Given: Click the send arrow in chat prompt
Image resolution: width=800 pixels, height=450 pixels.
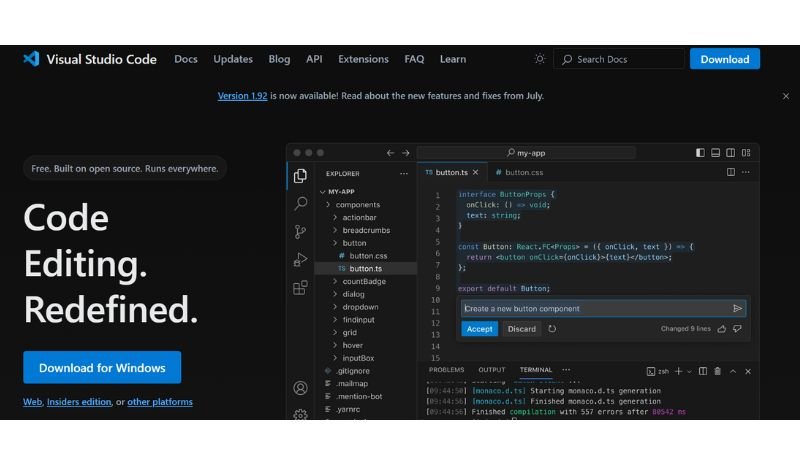Looking at the screenshot, I should [737, 308].
